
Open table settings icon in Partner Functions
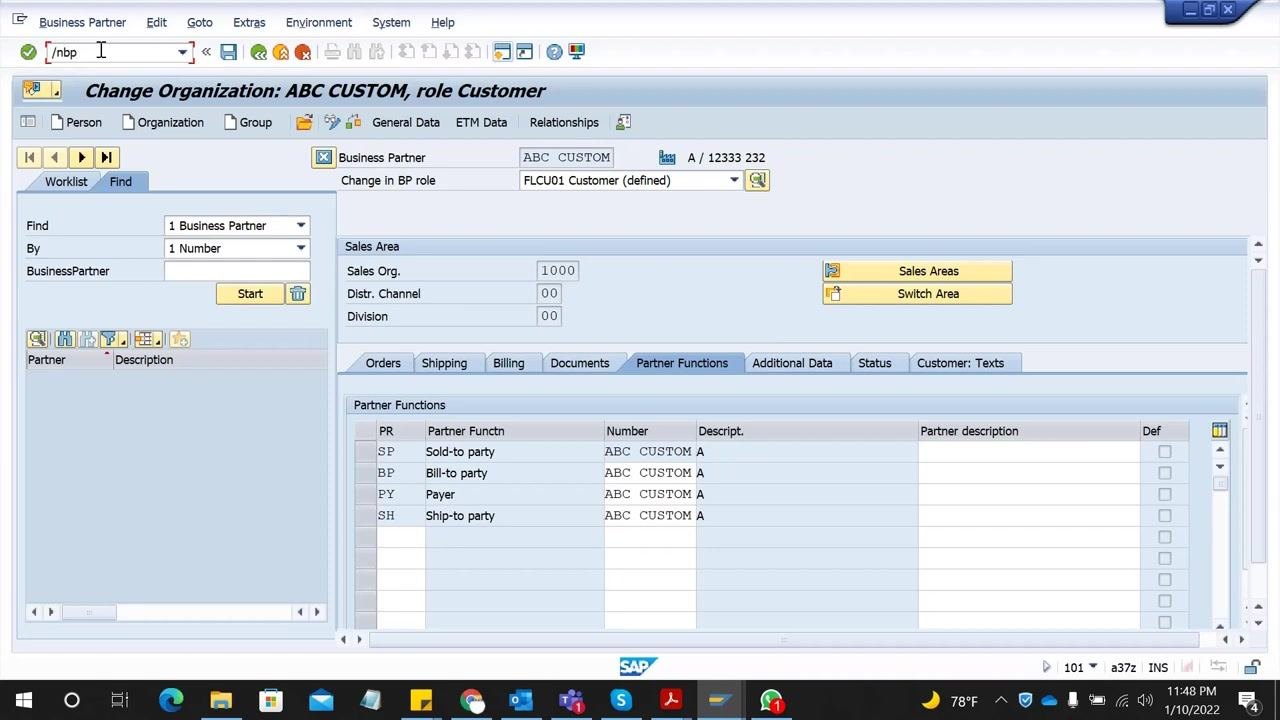pos(1219,430)
